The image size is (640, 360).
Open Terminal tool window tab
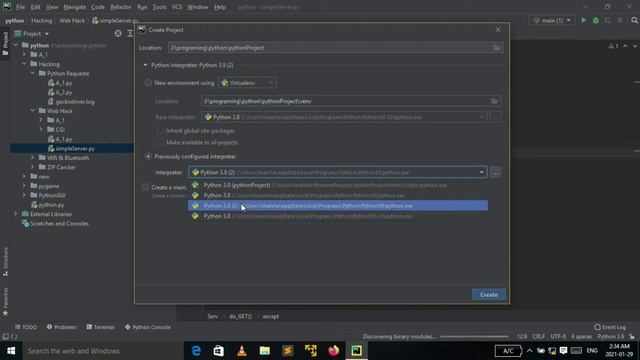coord(100,327)
